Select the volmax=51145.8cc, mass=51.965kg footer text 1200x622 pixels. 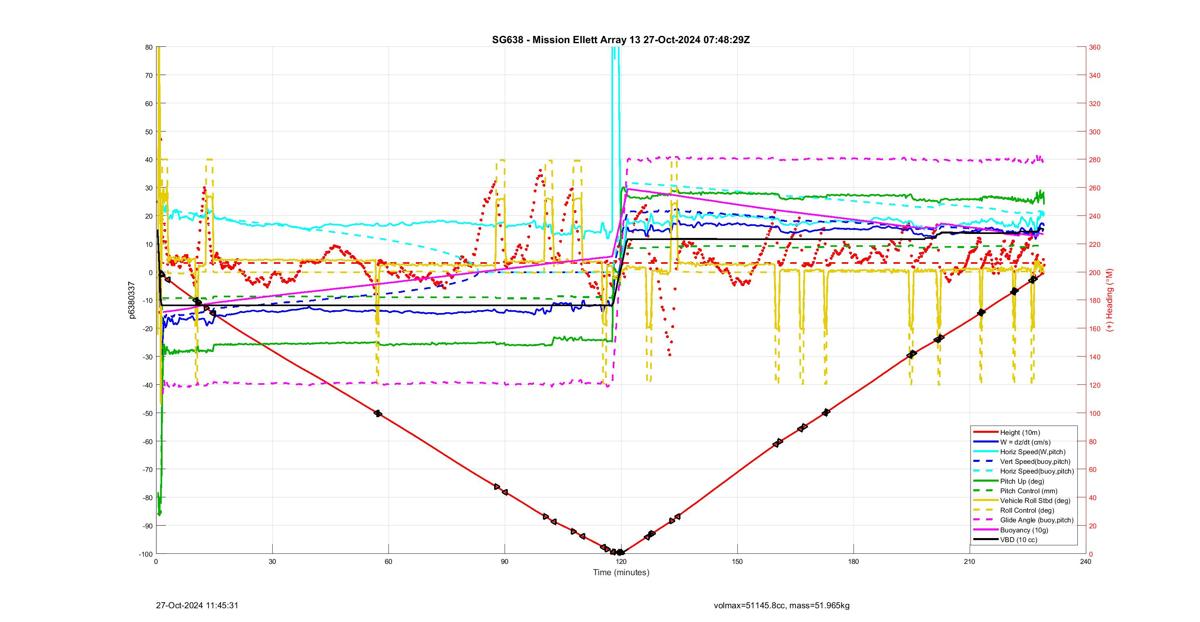782,605
